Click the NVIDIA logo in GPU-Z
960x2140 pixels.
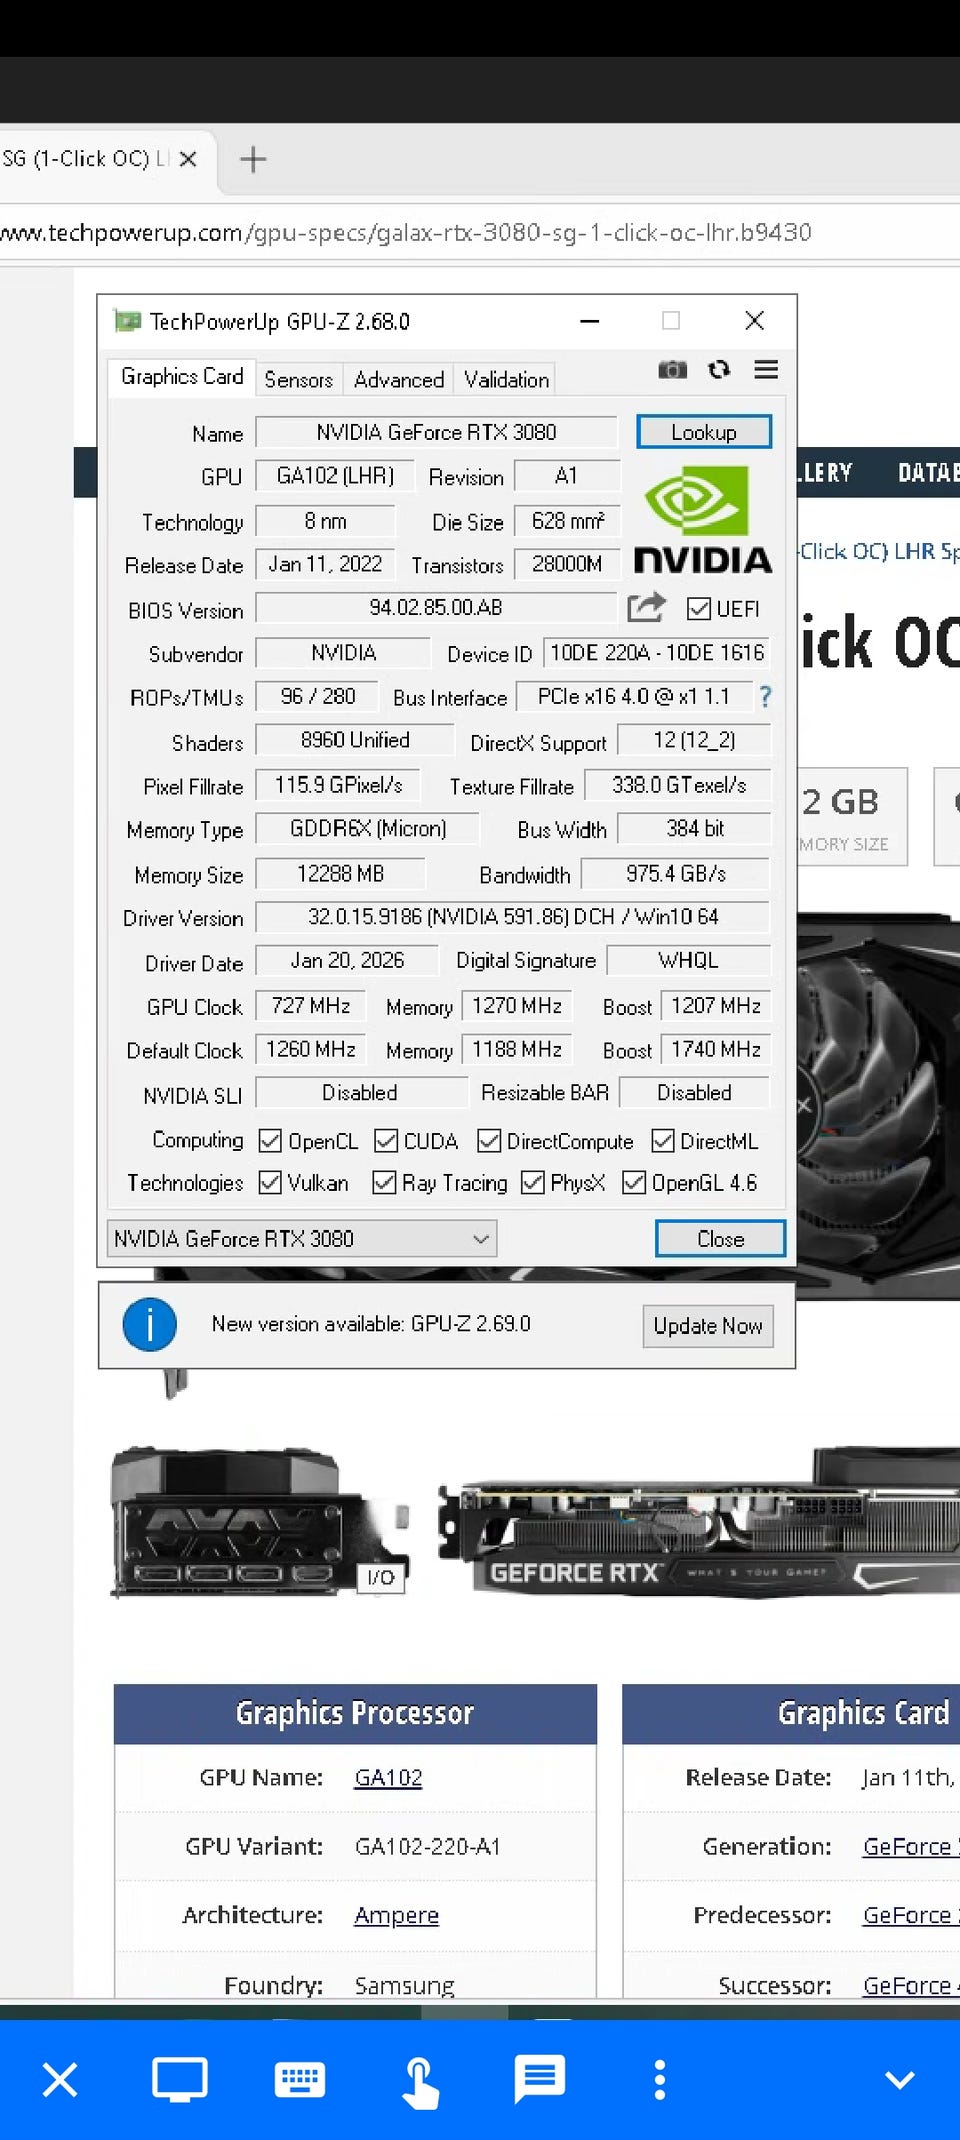click(x=703, y=520)
